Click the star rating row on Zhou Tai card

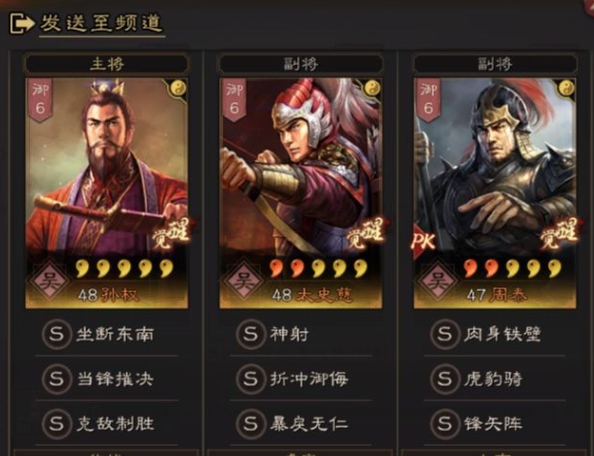512,268
